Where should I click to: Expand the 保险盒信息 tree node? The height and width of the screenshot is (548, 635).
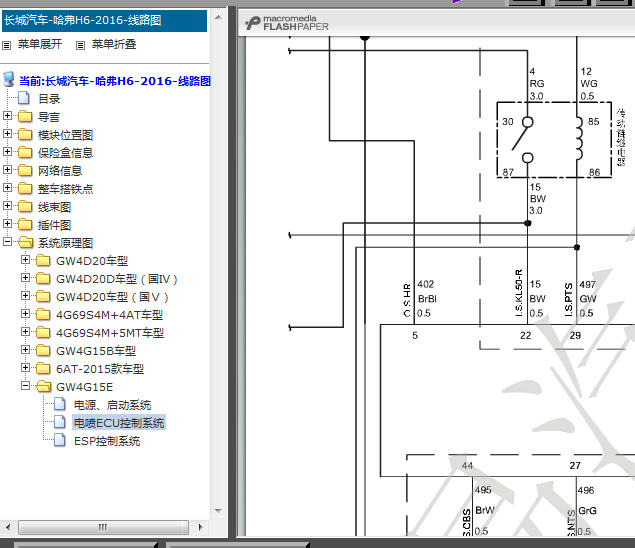click(x=7, y=151)
